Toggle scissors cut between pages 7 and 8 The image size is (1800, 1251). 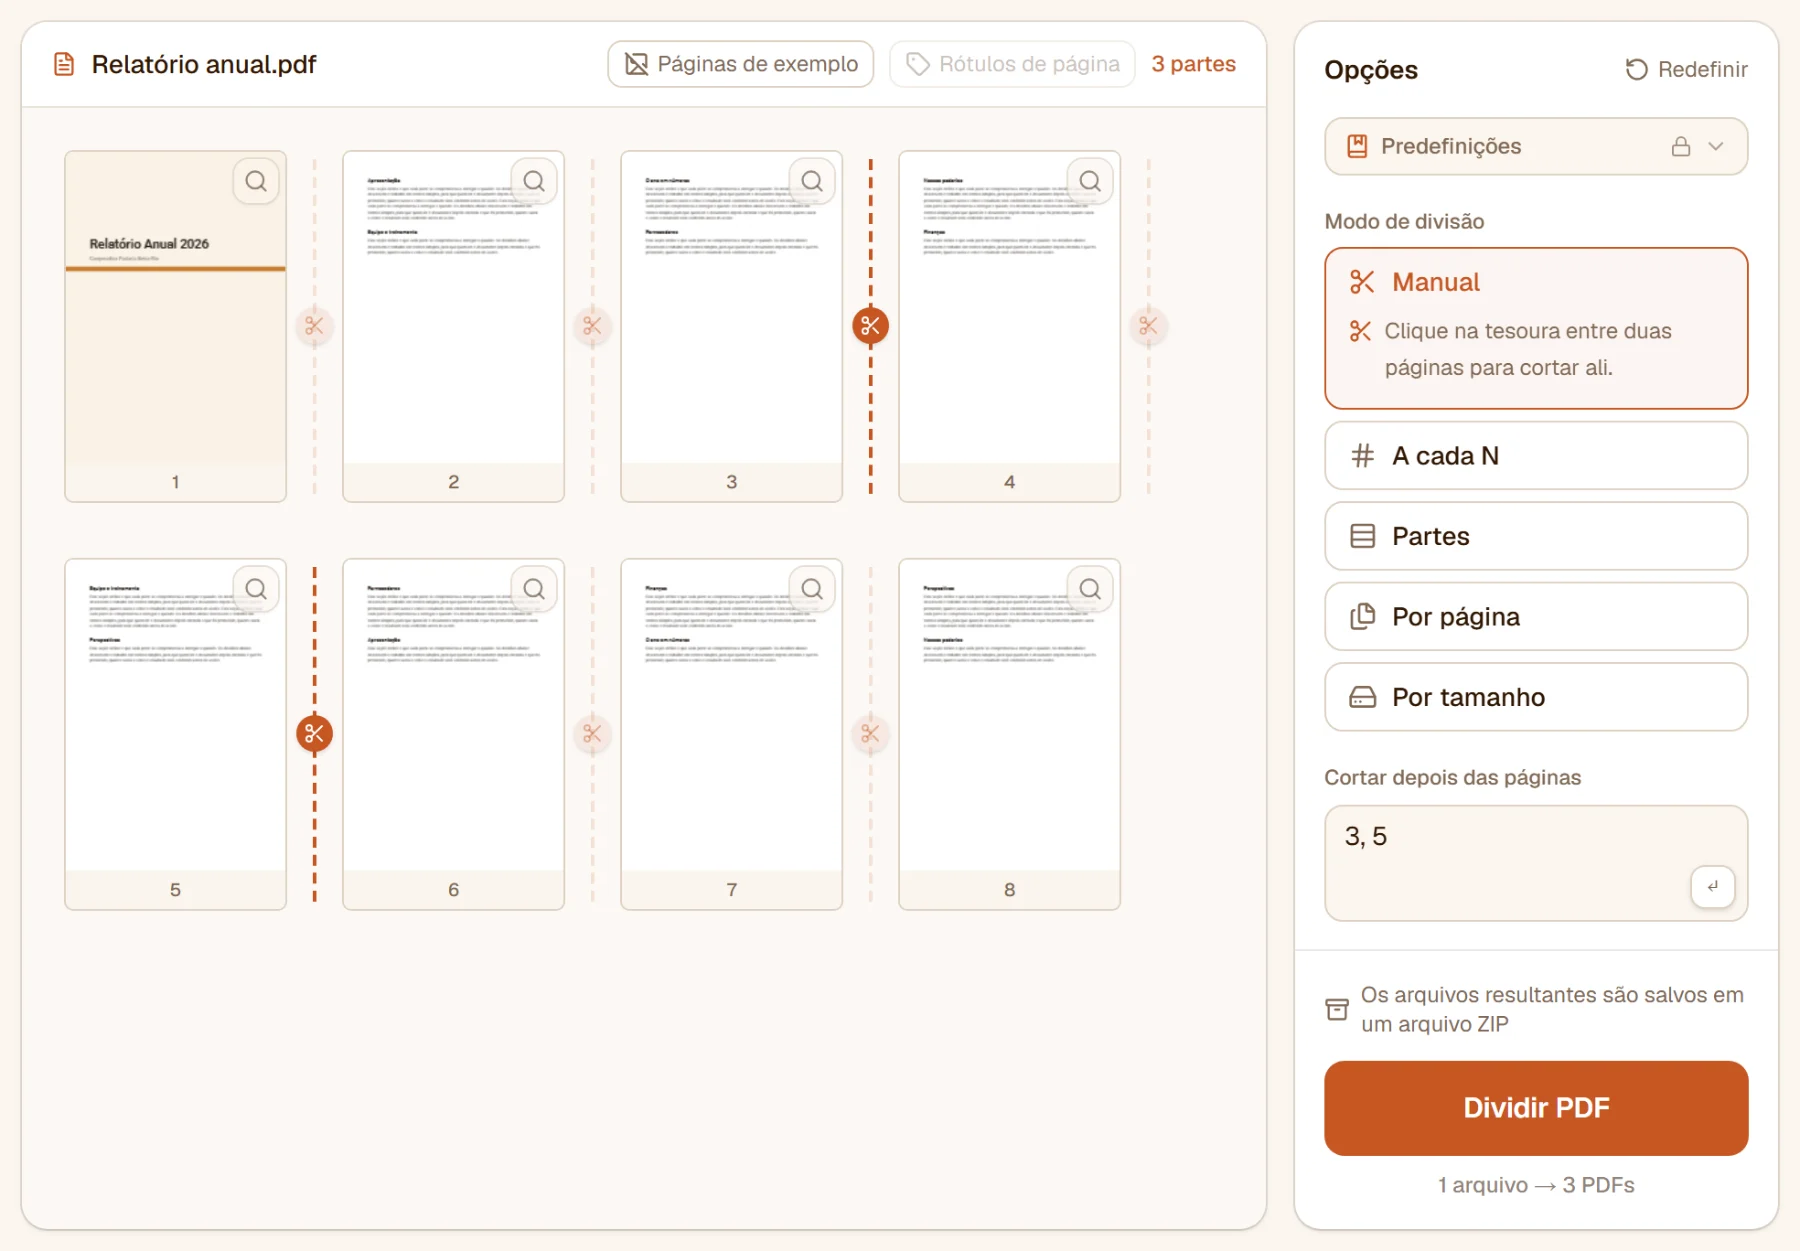click(x=870, y=734)
